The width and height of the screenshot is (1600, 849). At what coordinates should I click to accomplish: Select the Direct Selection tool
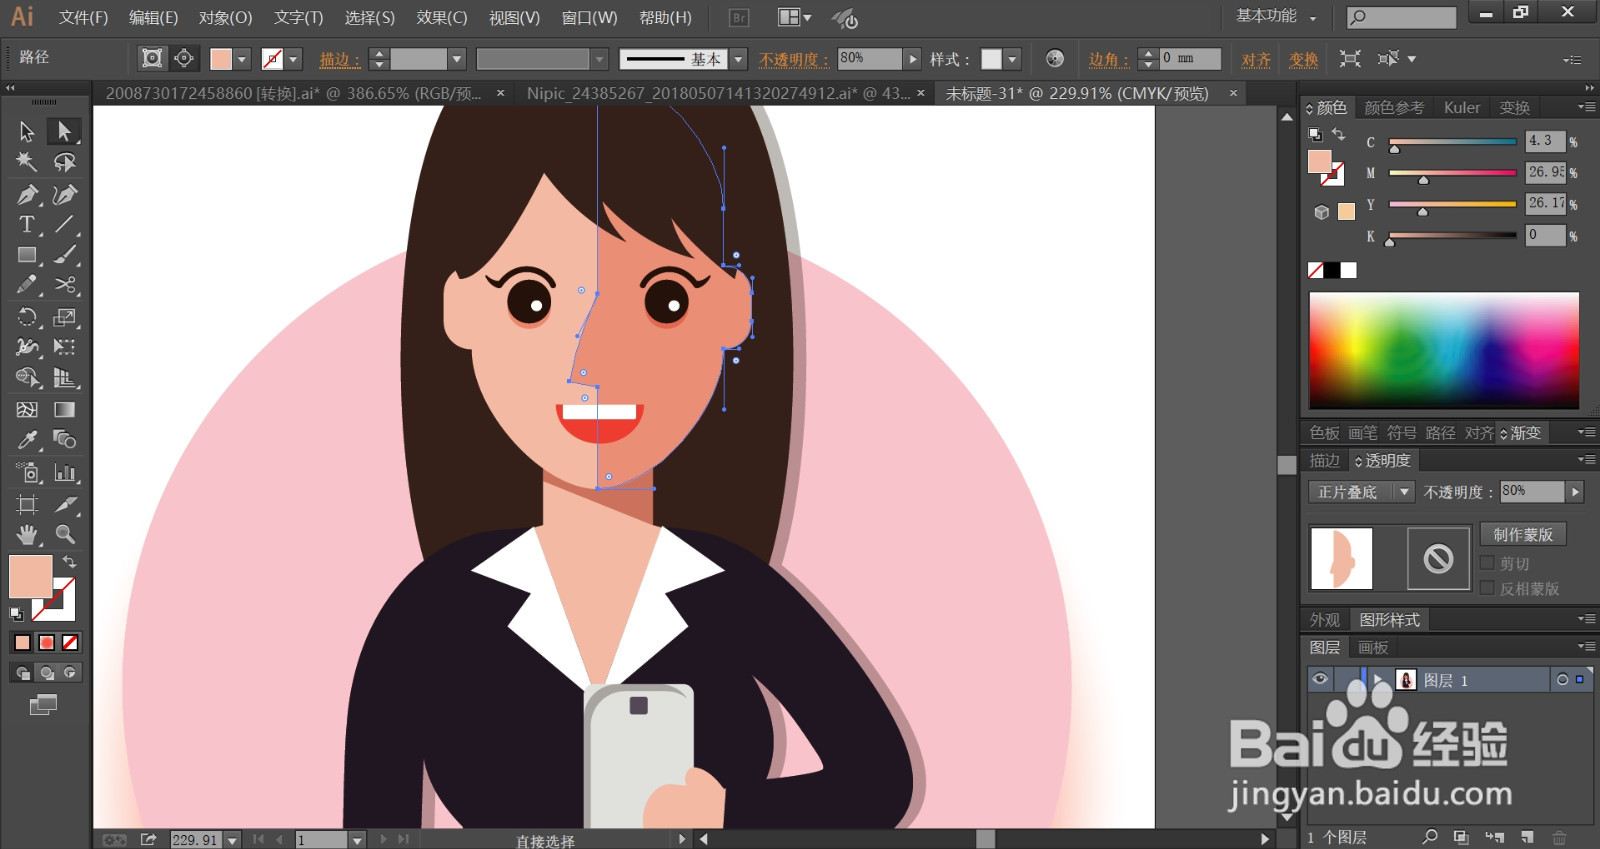point(65,131)
